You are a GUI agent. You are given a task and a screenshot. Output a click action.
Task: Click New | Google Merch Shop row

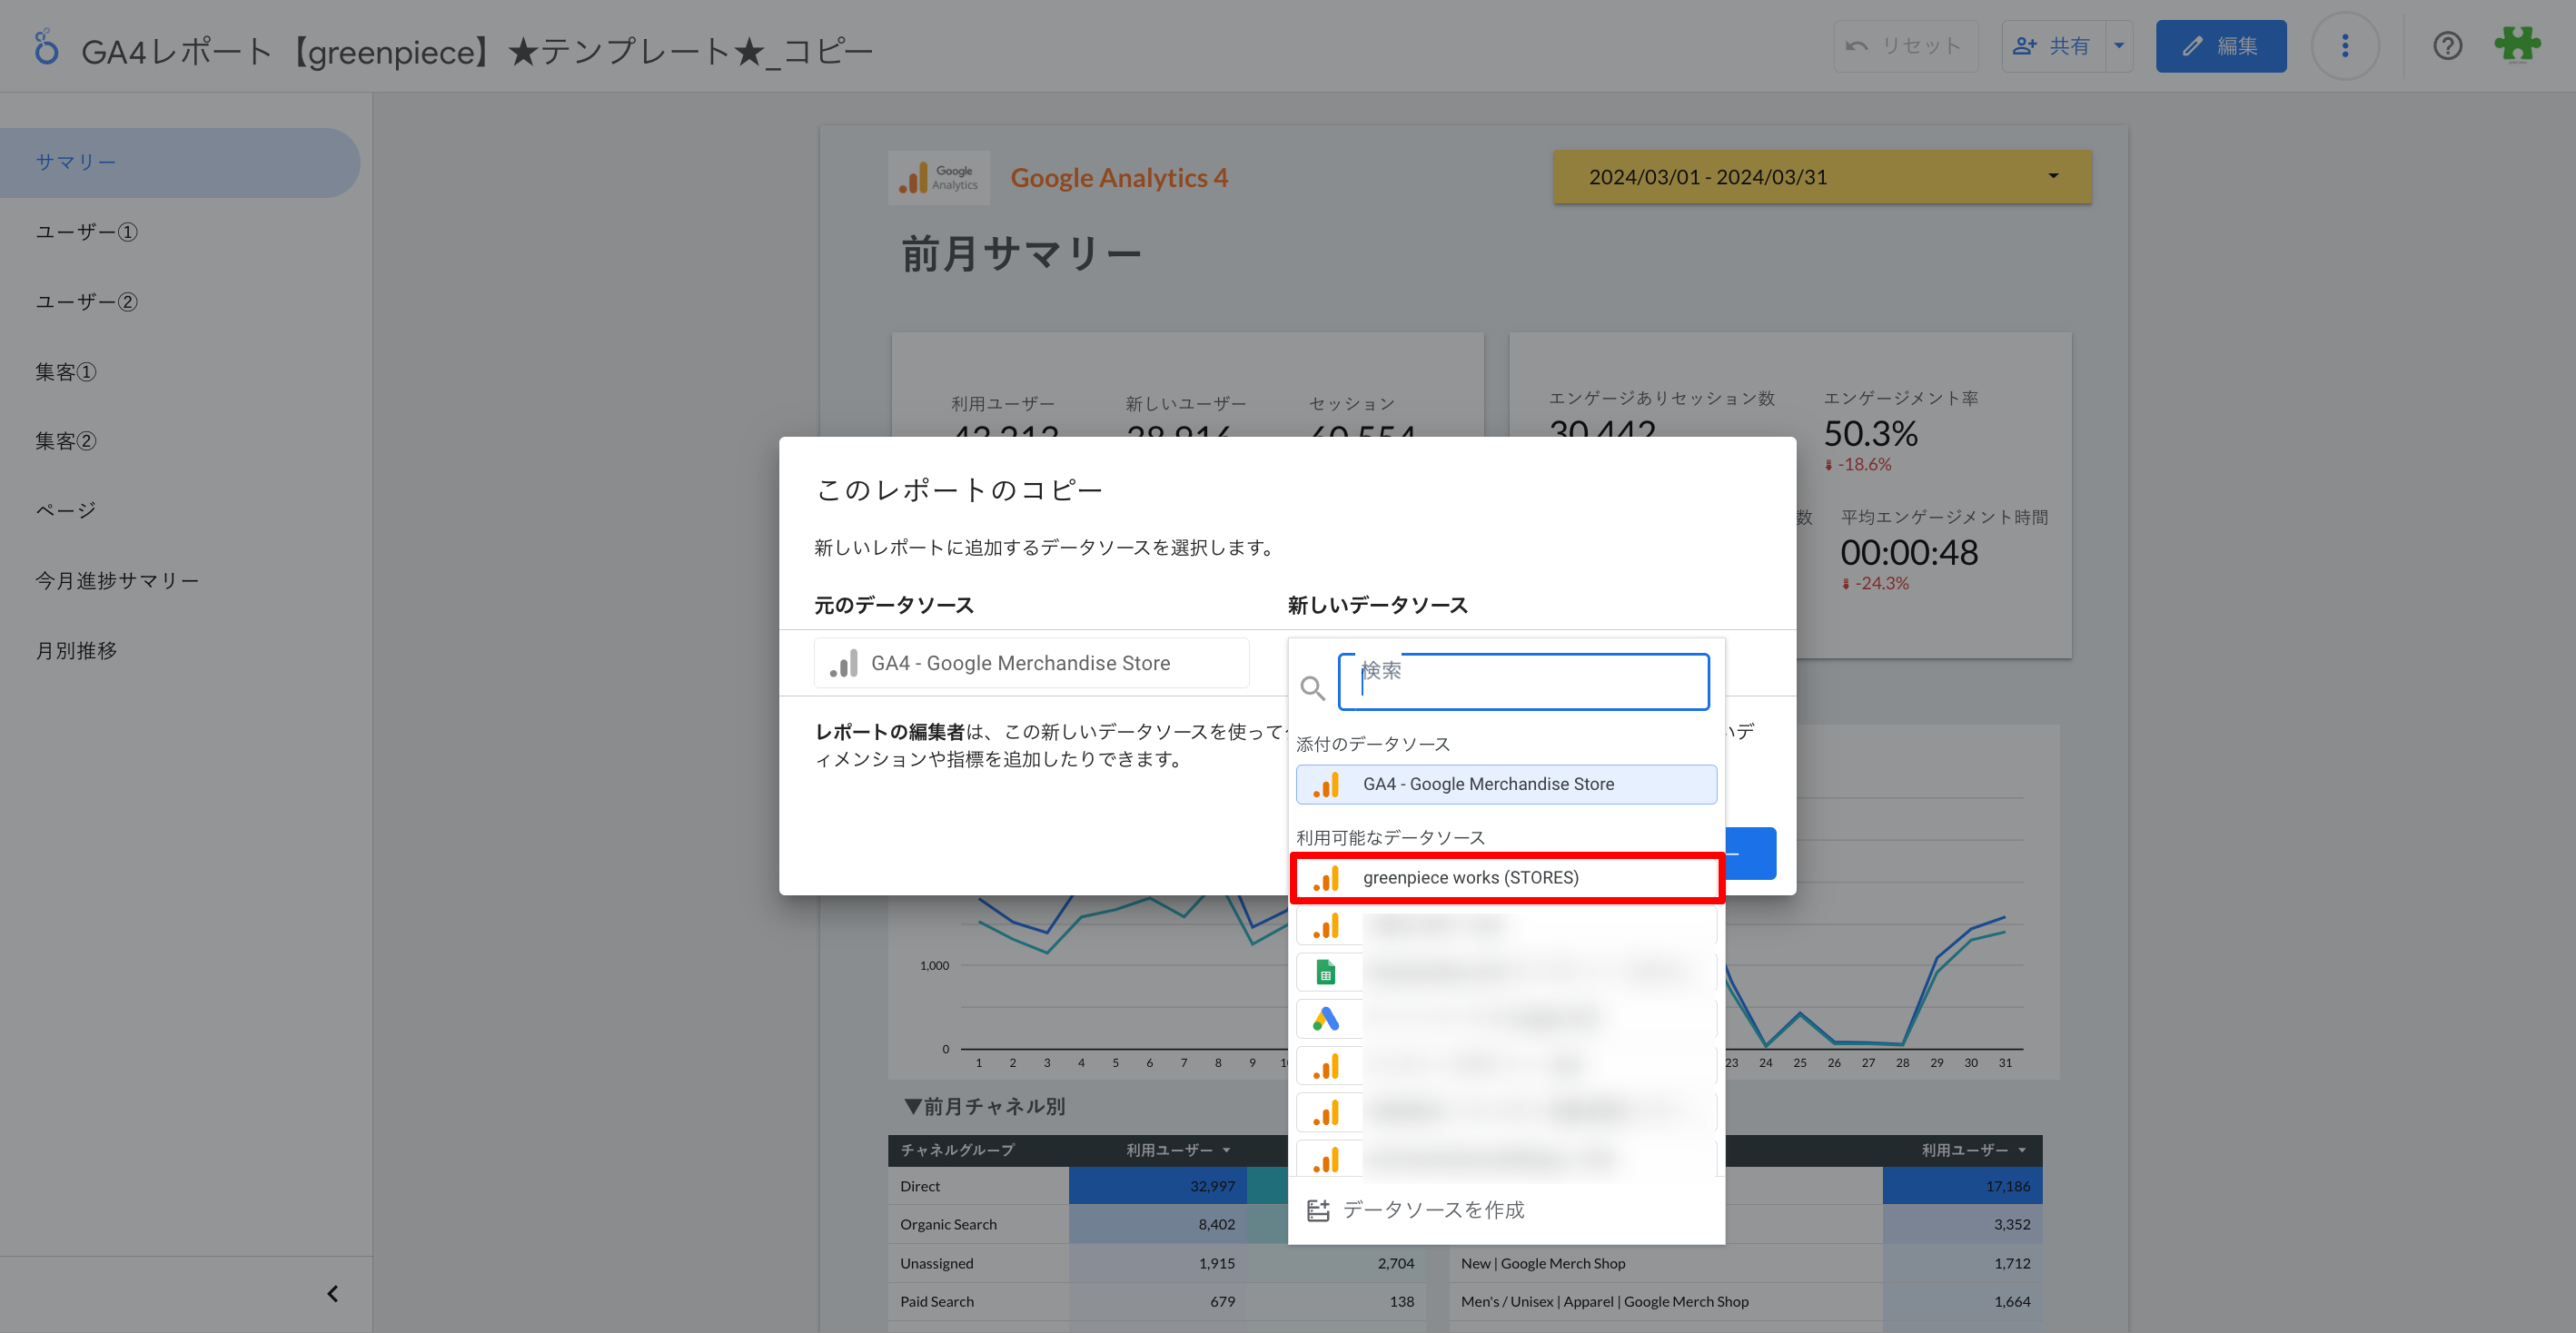(1542, 1263)
